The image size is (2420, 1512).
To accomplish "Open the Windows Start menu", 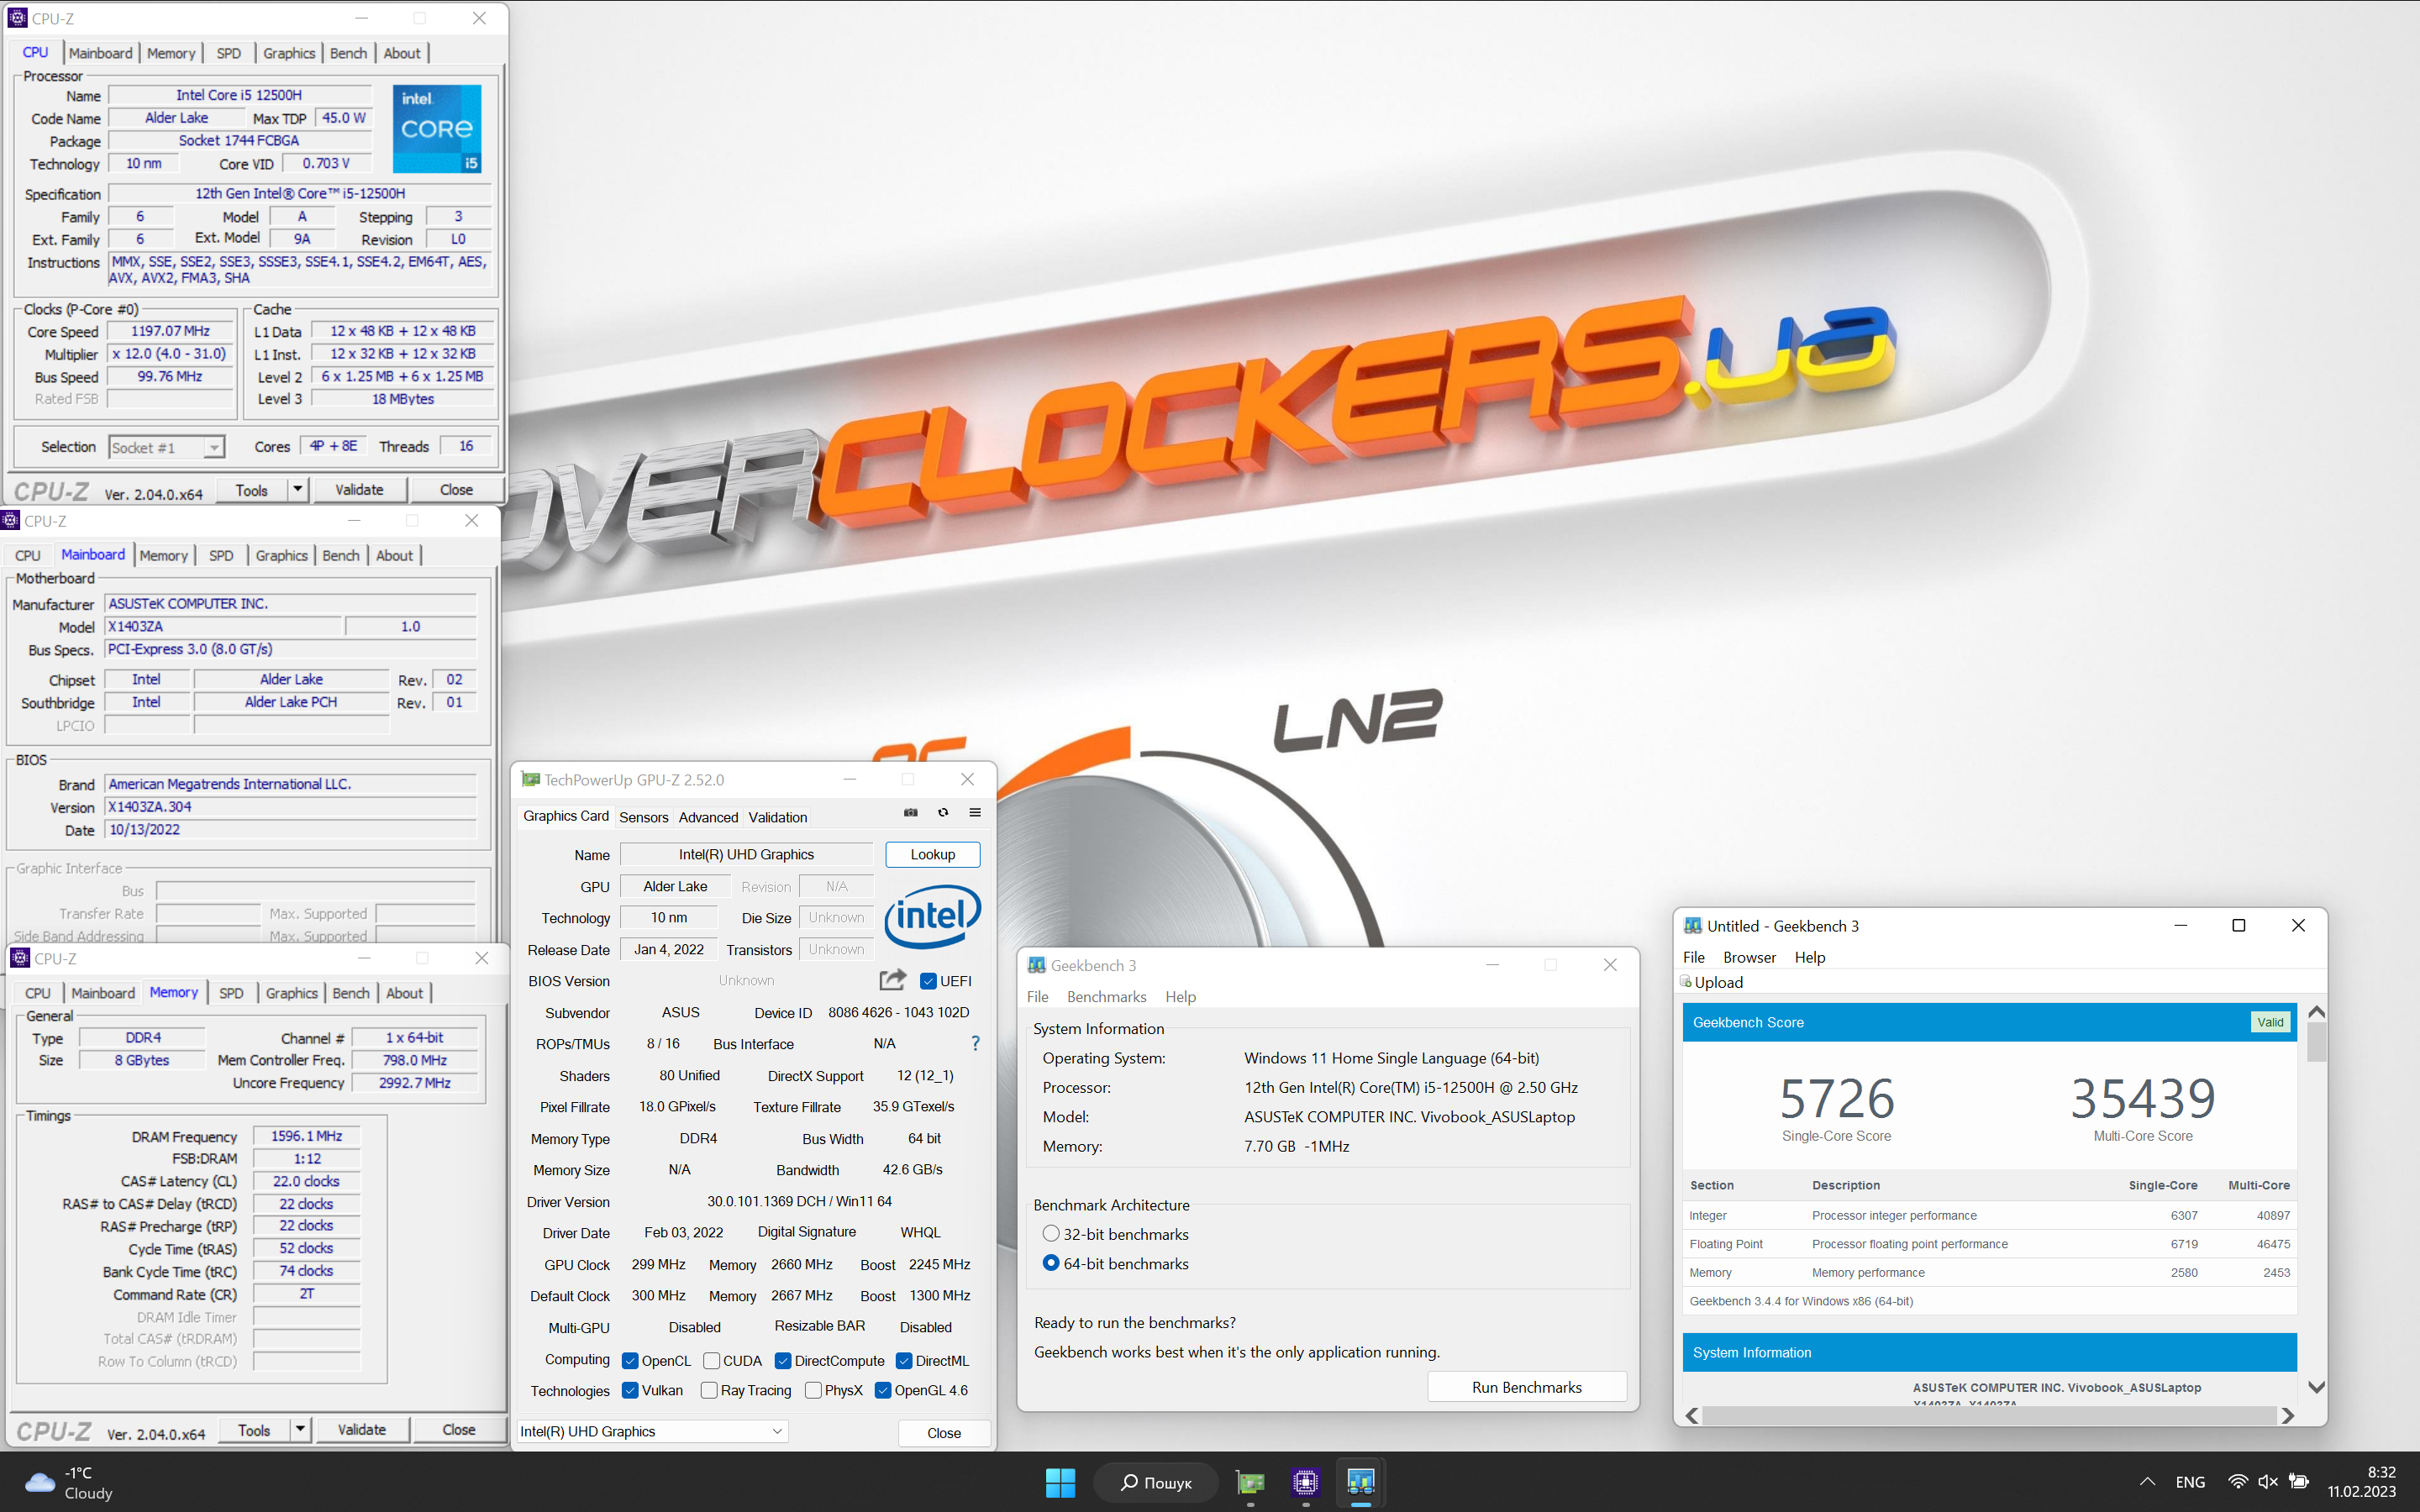I will pyautogui.click(x=1060, y=1482).
